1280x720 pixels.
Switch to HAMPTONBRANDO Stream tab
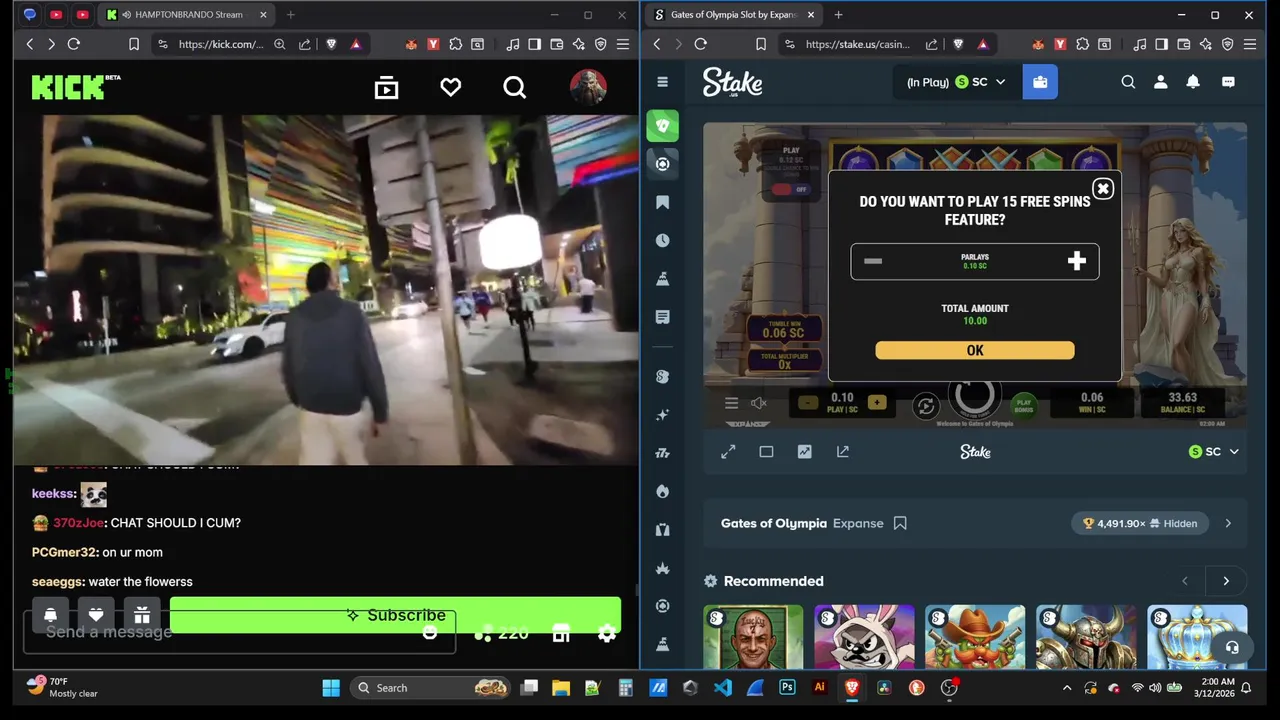coord(187,15)
